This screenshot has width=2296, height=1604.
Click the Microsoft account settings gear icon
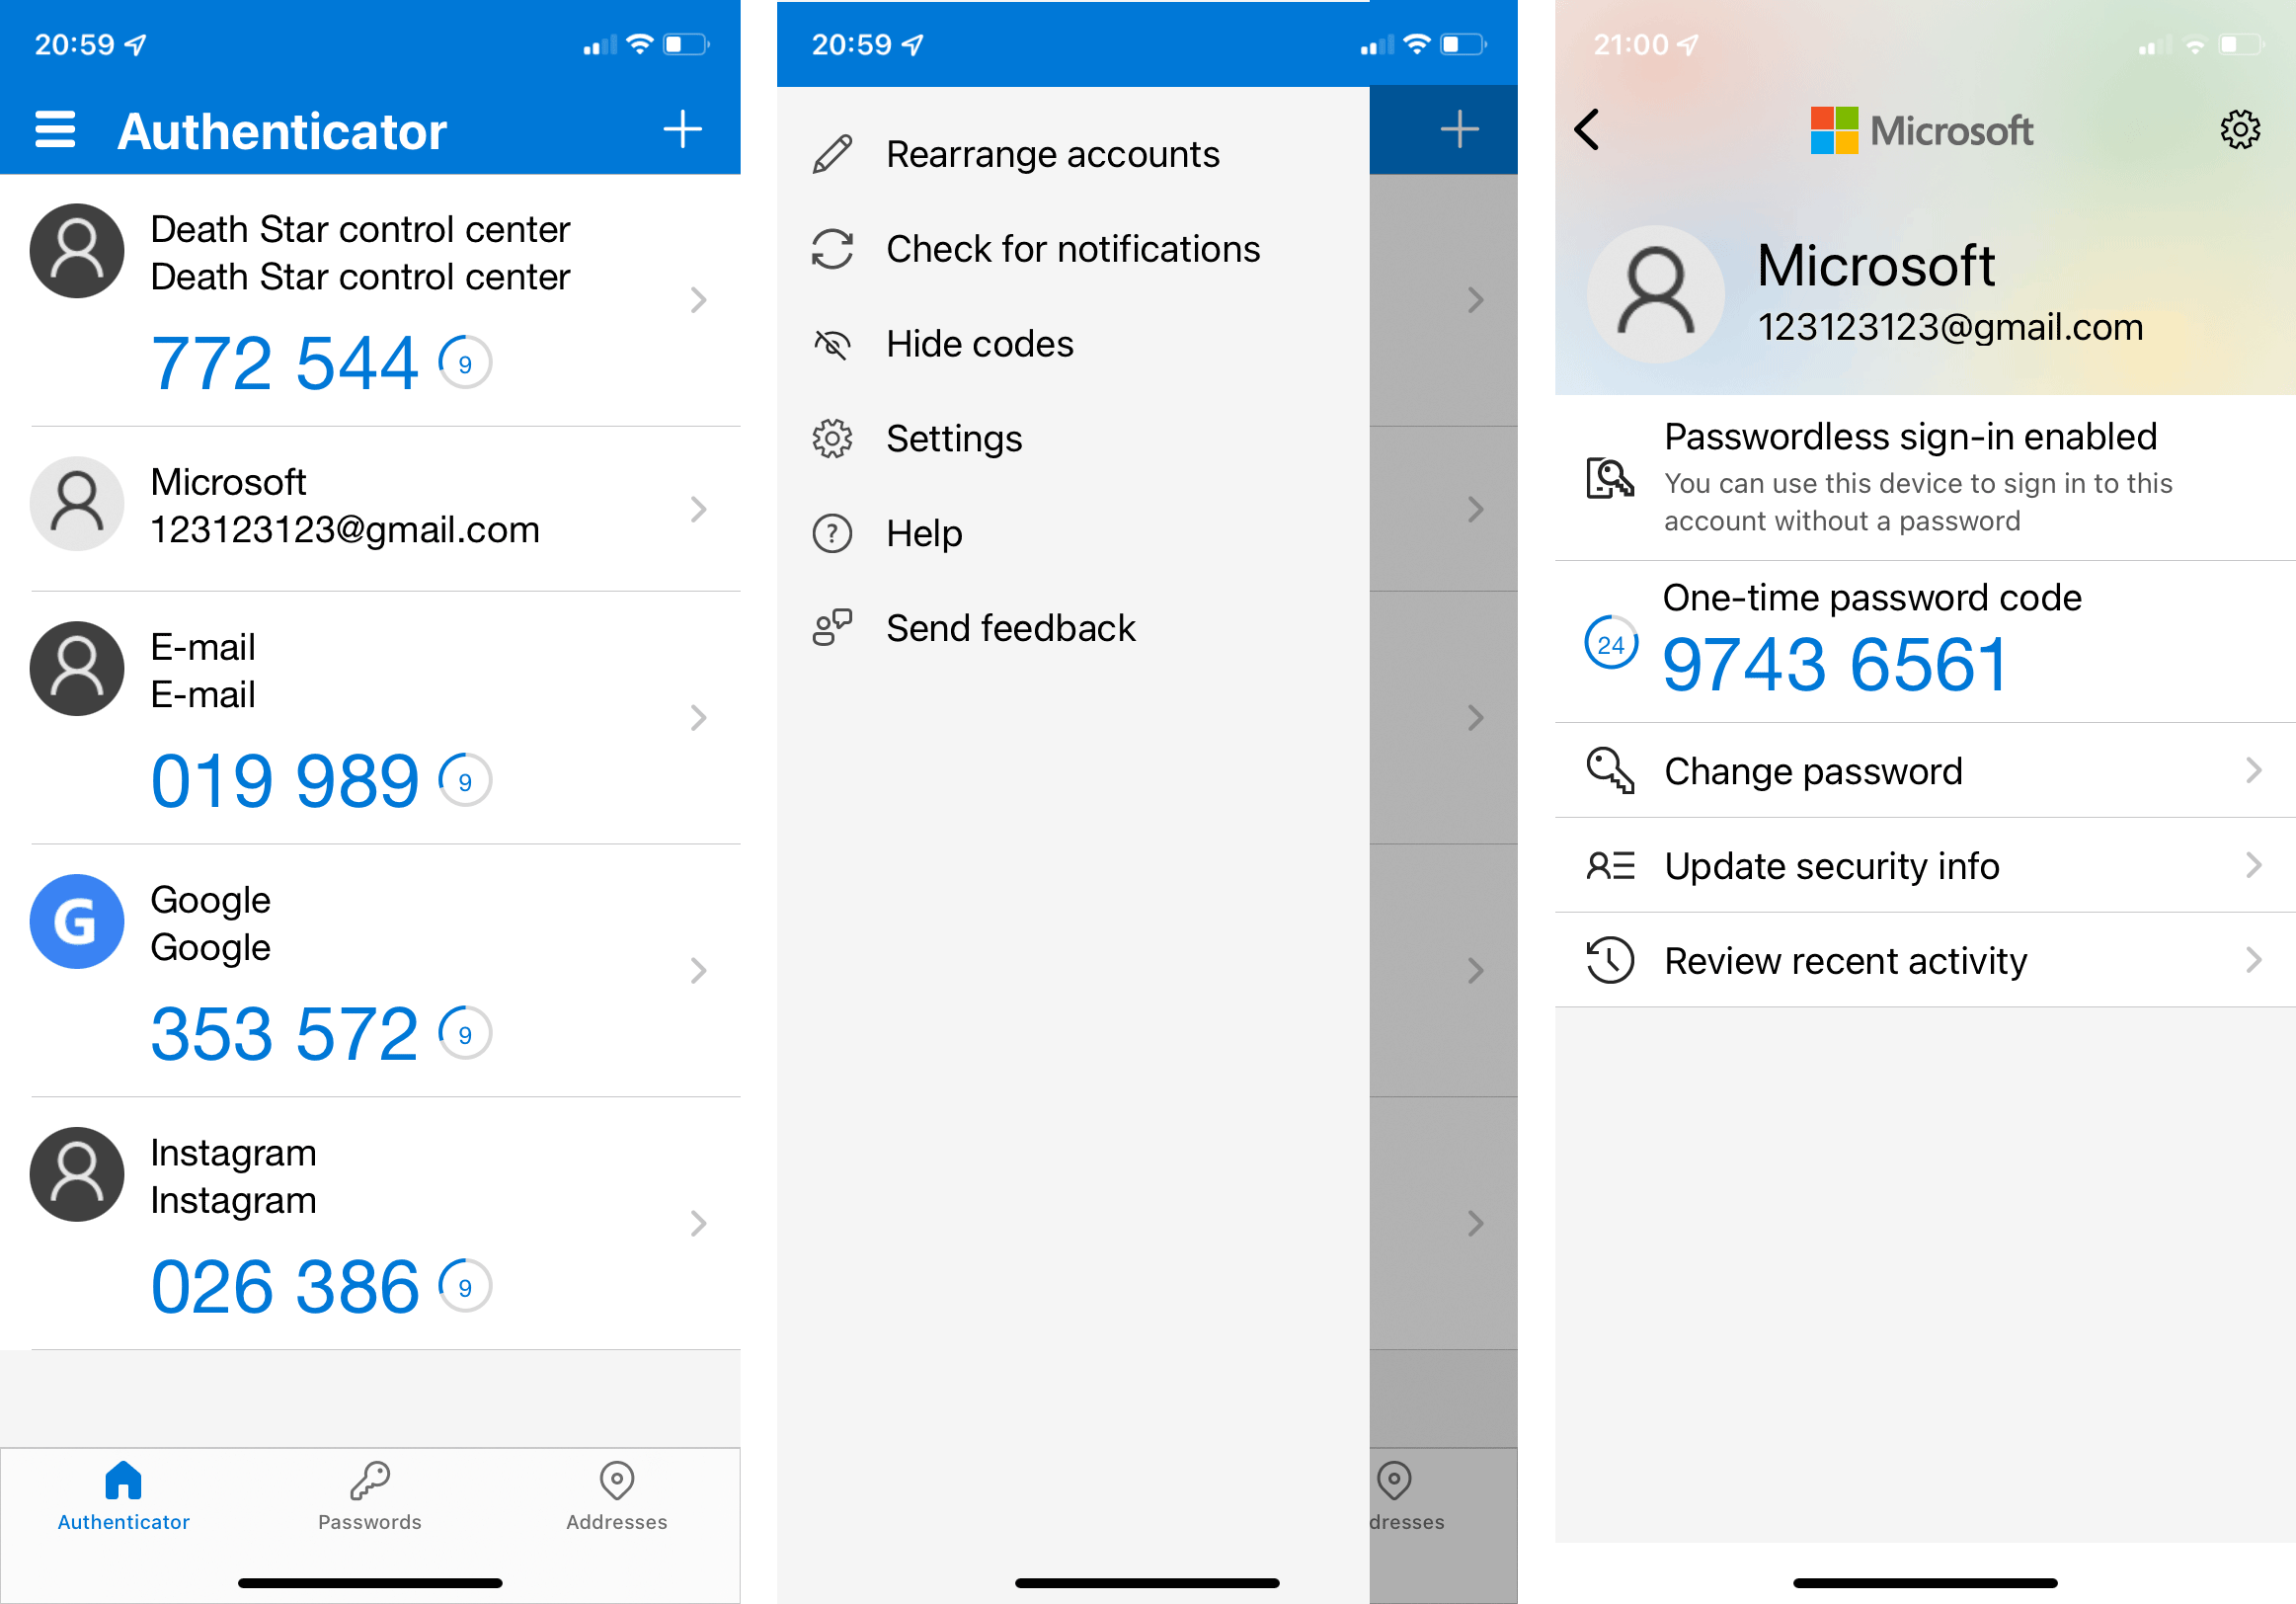[x=2240, y=131]
